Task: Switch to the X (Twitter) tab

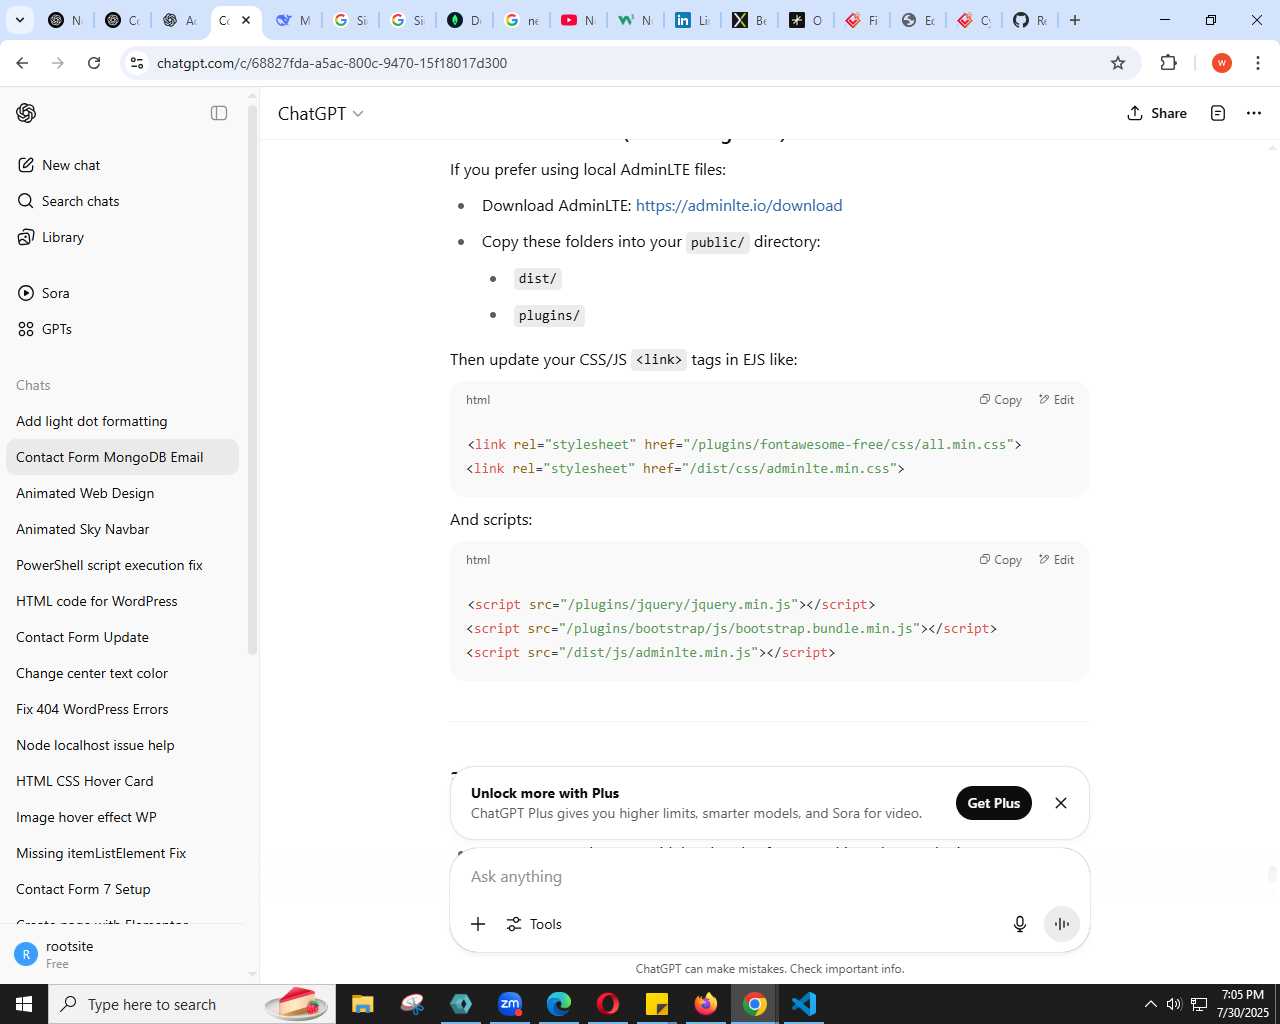Action: (x=750, y=20)
